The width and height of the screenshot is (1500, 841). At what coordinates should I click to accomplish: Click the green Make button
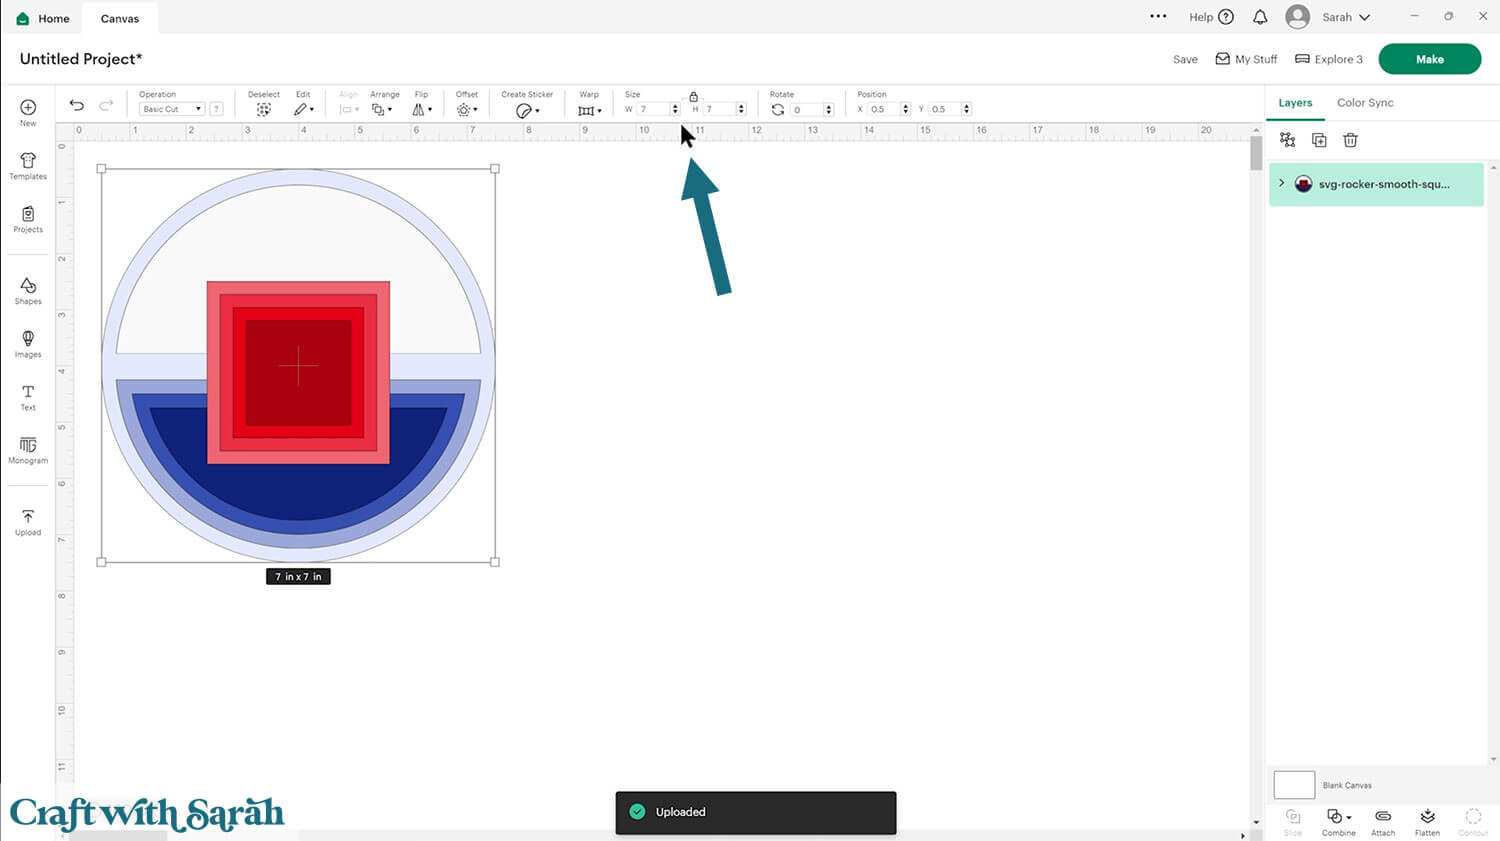(1429, 59)
